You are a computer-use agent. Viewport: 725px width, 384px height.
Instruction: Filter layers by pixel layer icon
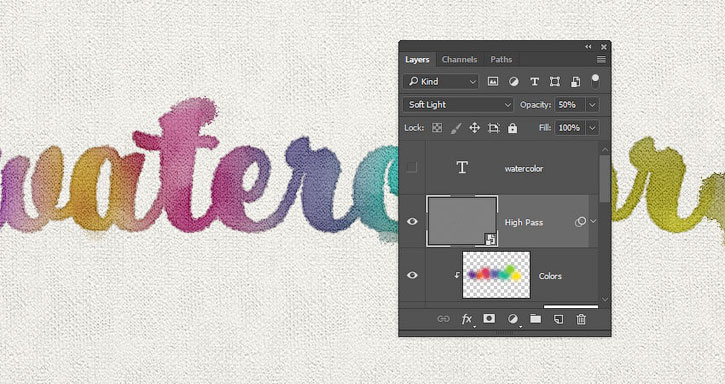click(x=493, y=82)
